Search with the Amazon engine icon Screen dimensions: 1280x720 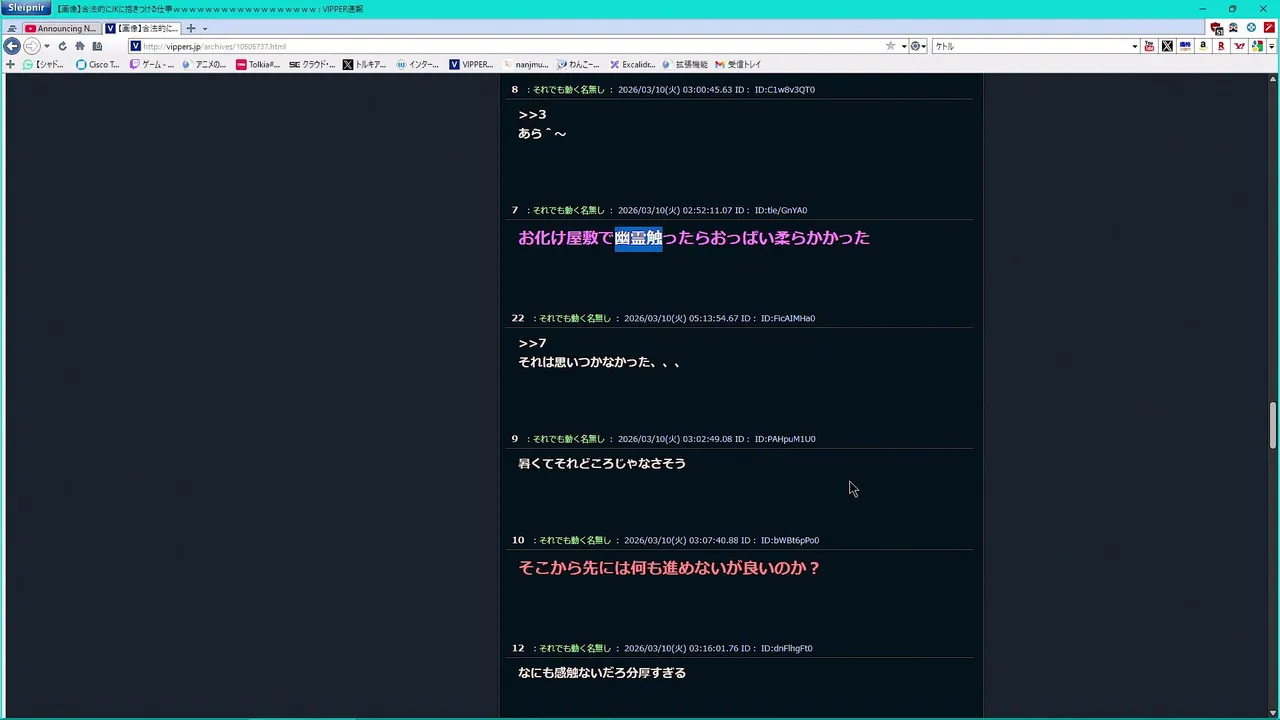coord(1203,46)
